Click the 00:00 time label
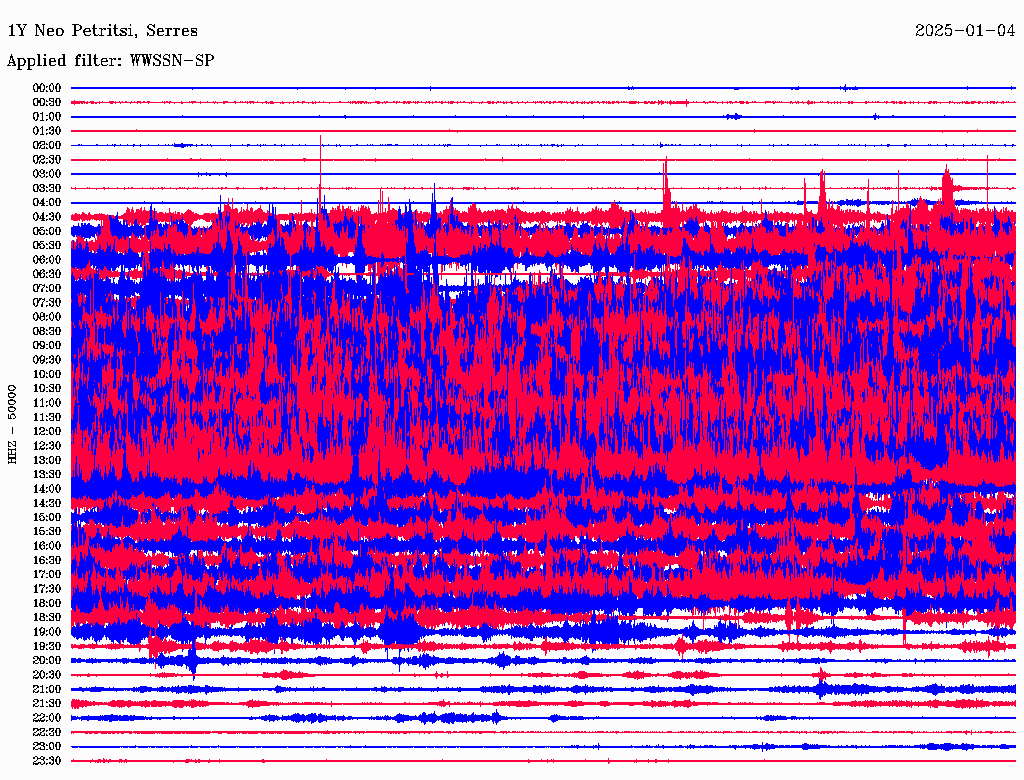This screenshot has height=780, width=1024. click(47, 88)
